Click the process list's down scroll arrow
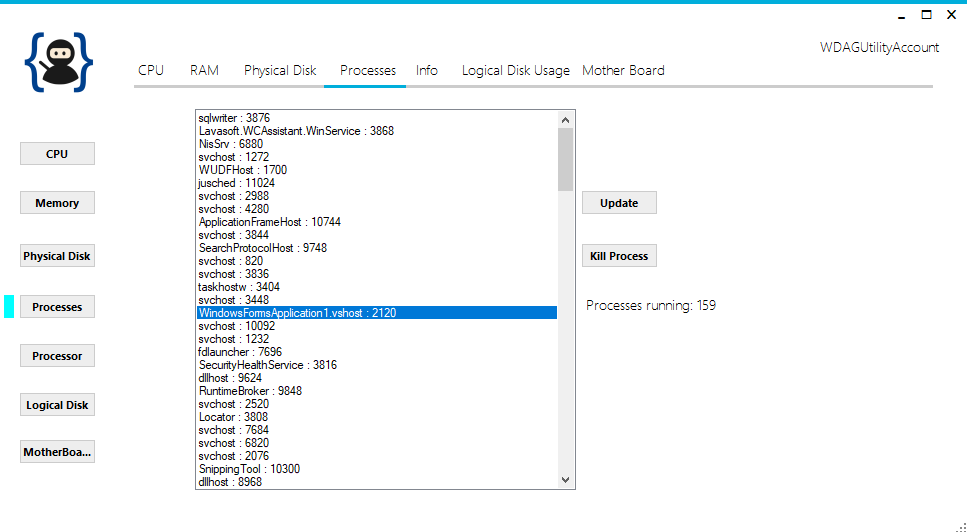The image size is (967, 532). pos(565,480)
